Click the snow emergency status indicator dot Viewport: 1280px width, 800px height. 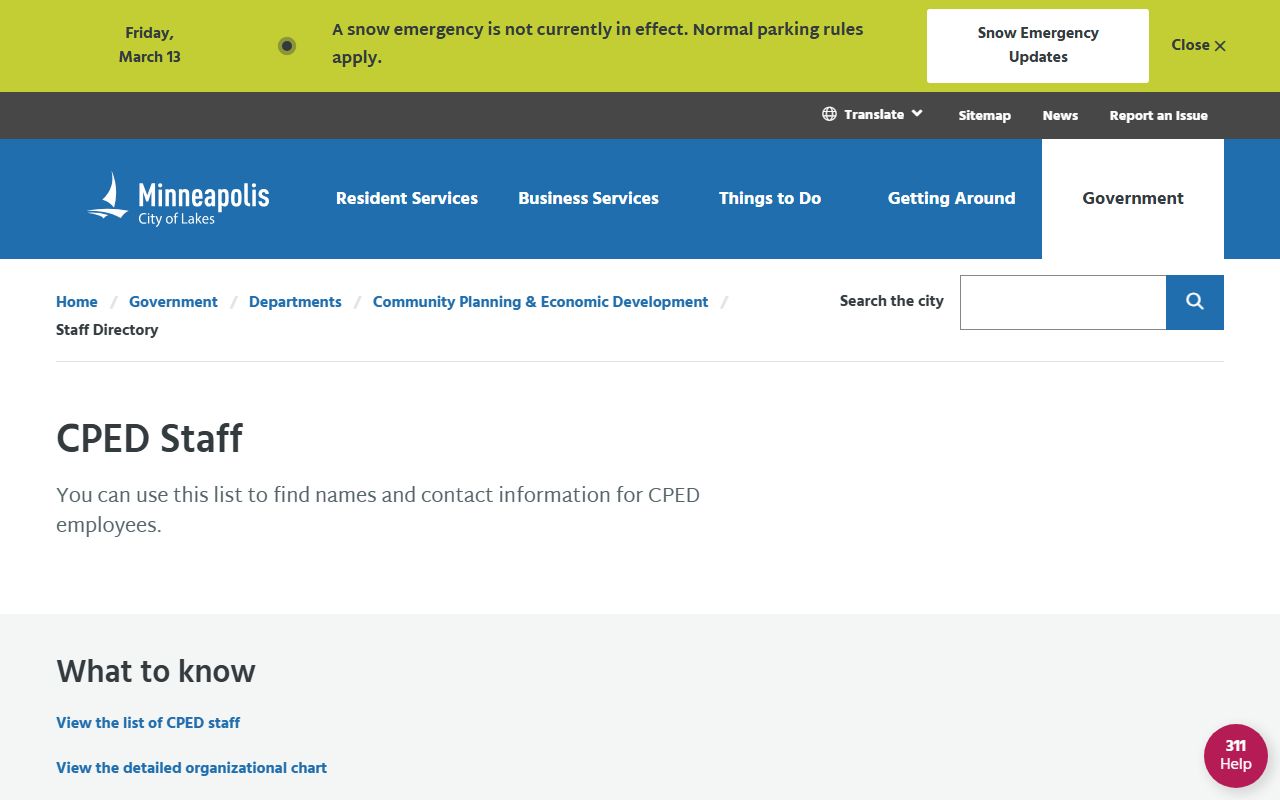[287, 46]
